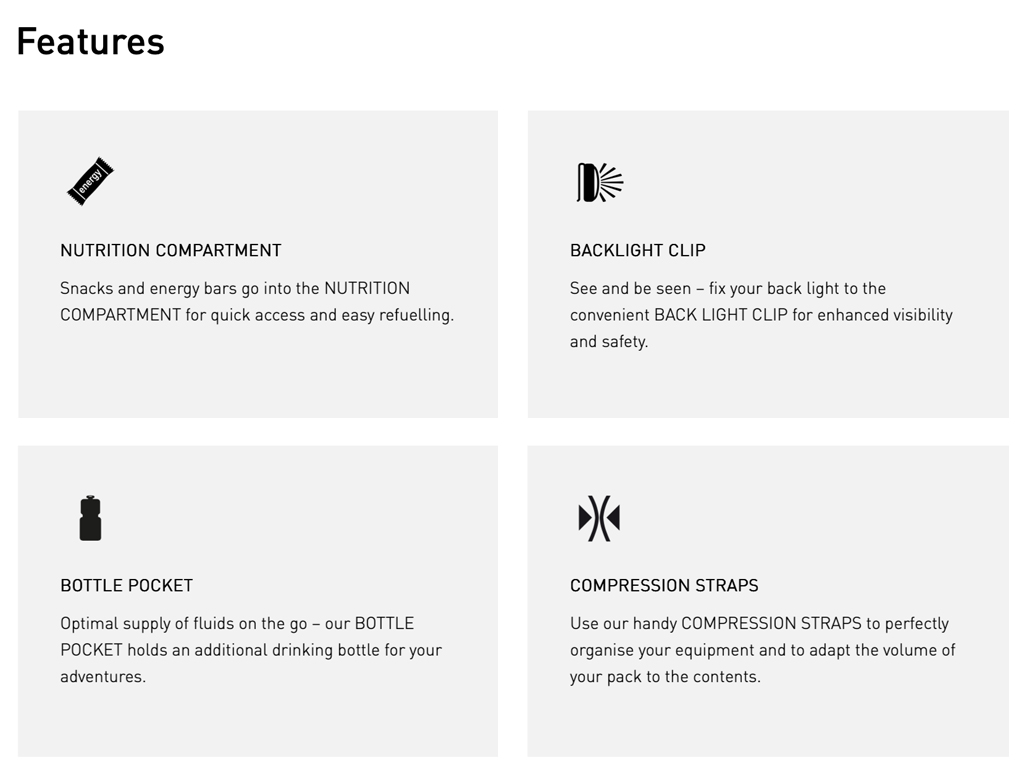Select the NUTRITION COMPARTMENT card title

coord(171,250)
